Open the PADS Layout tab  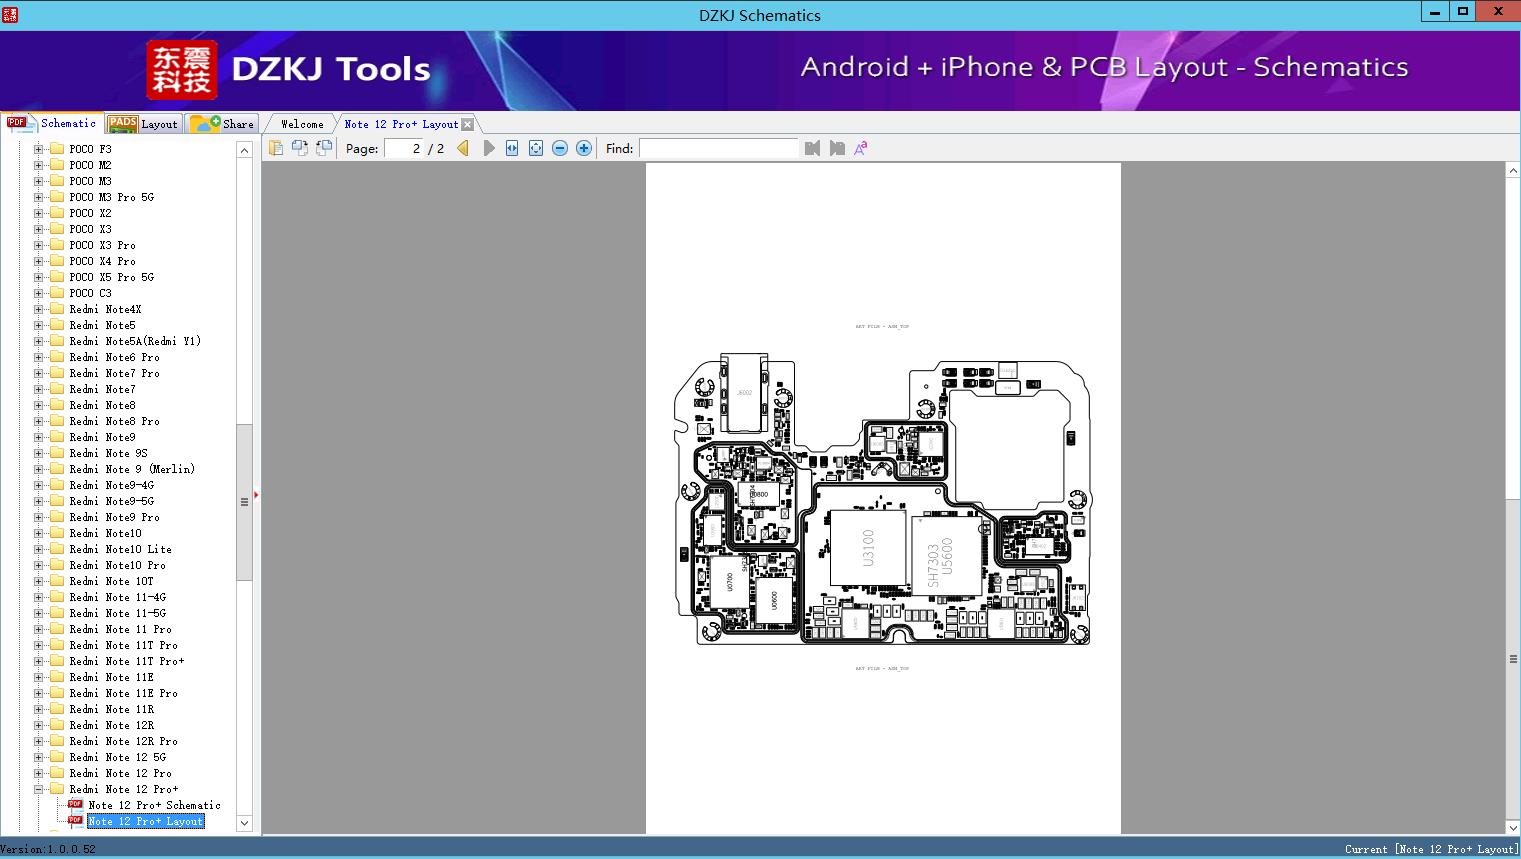click(143, 124)
